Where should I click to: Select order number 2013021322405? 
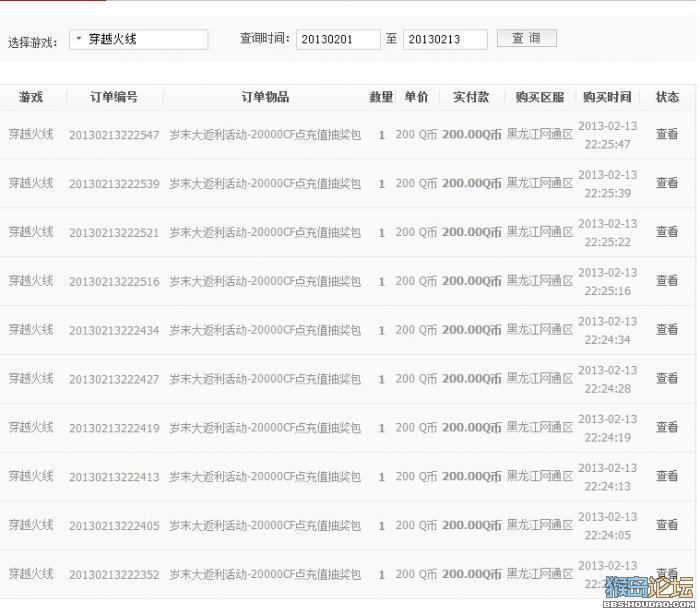(x=114, y=526)
